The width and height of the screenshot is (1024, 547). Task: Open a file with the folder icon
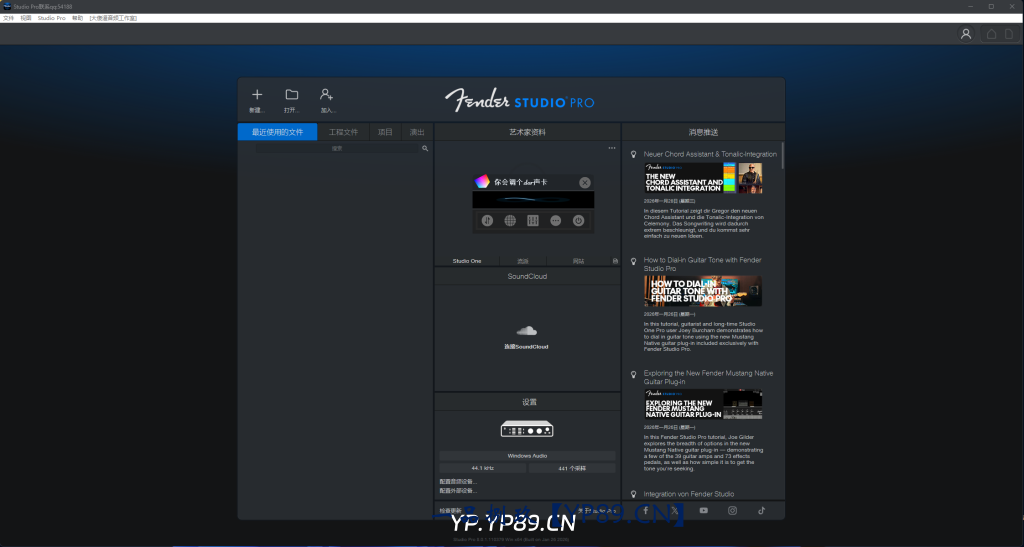pyautogui.click(x=292, y=95)
